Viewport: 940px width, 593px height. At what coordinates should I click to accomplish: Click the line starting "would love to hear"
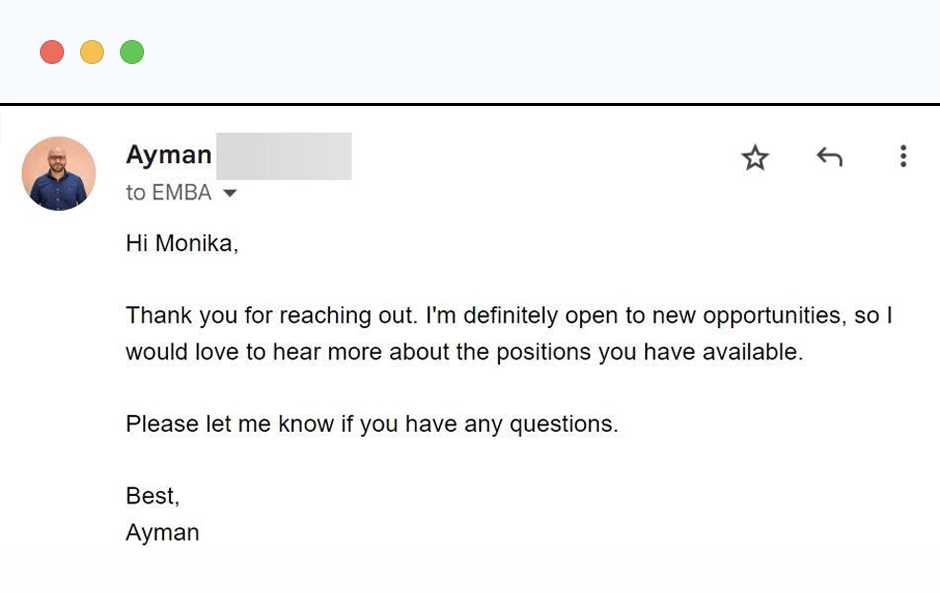click(x=464, y=352)
